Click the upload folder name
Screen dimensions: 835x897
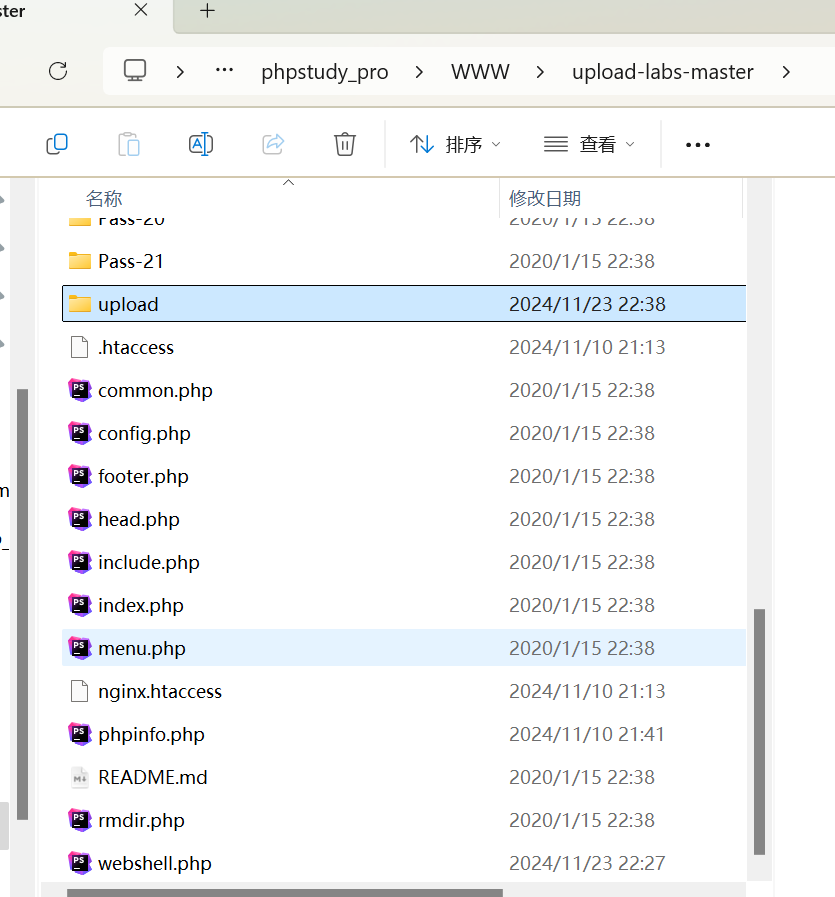128,304
